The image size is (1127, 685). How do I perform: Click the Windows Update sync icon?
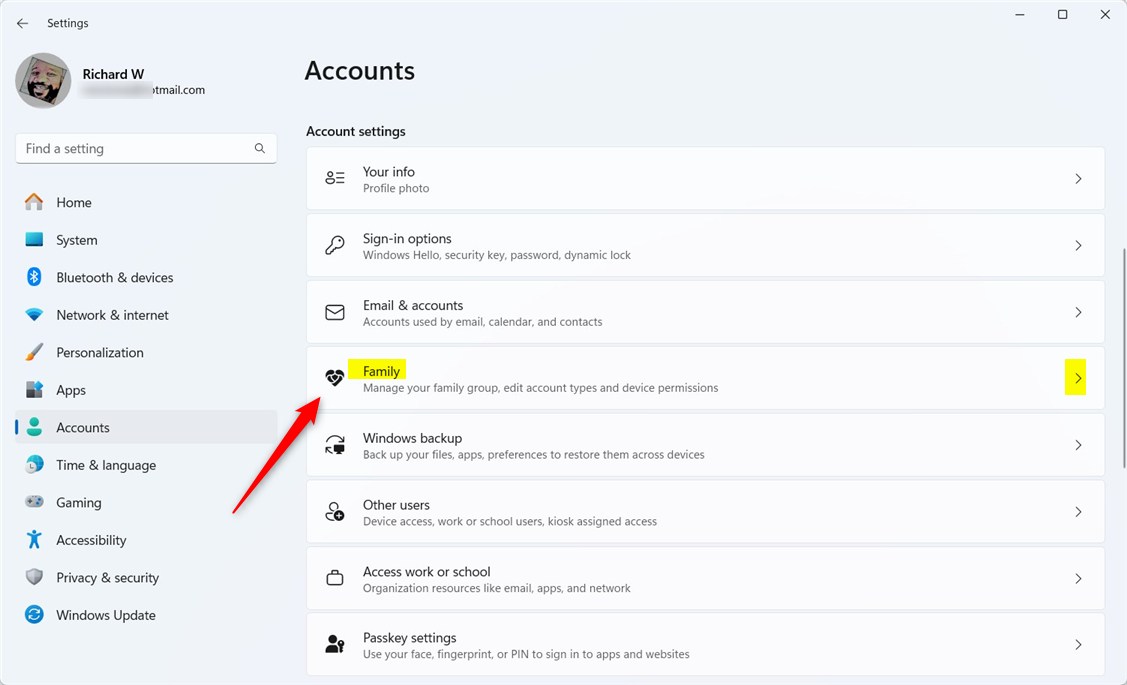coord(34,615)
